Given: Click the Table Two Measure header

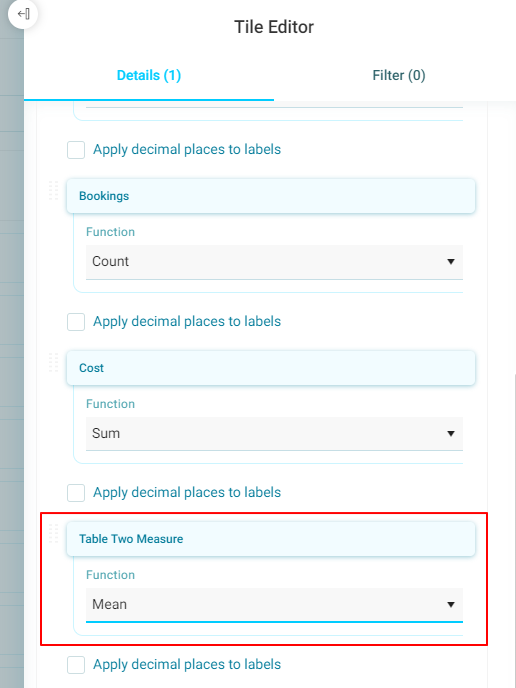Looking at the screenshot, I should [x=271, y=539].
